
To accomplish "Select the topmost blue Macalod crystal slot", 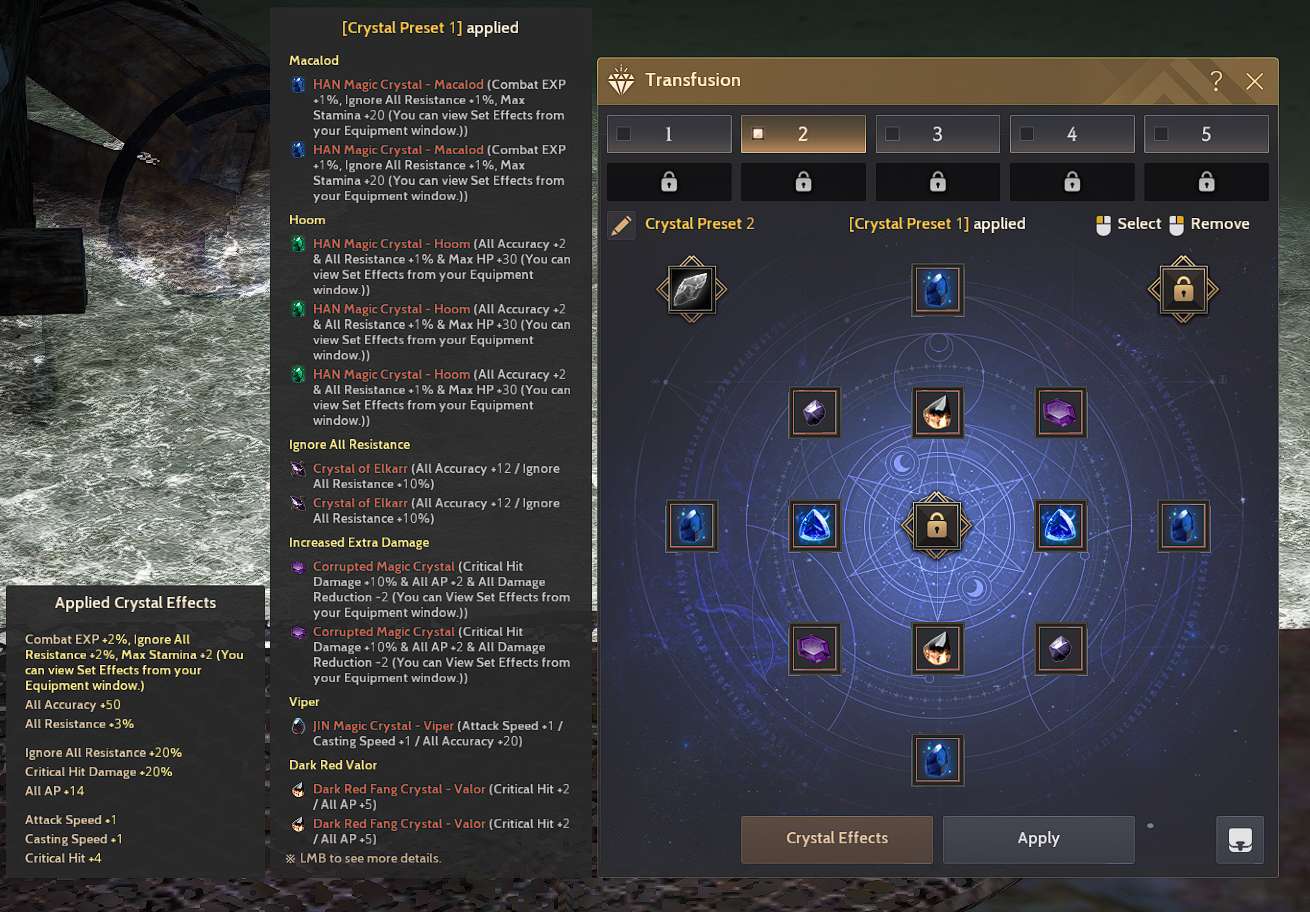I will tap(938, 290).
